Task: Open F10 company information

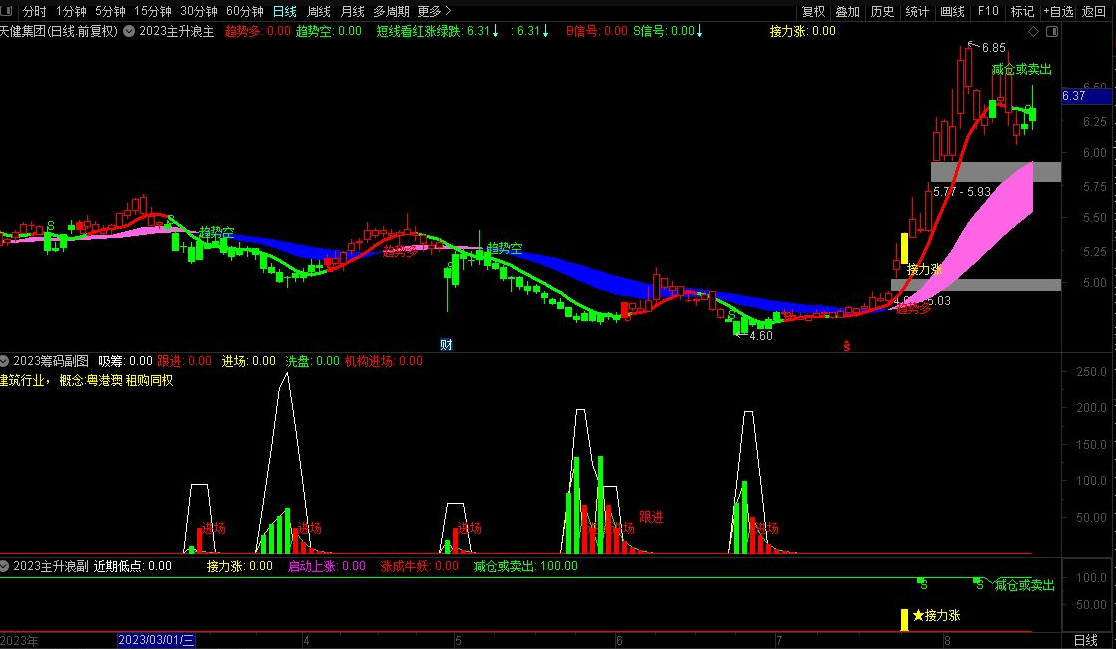Action: 987,11
